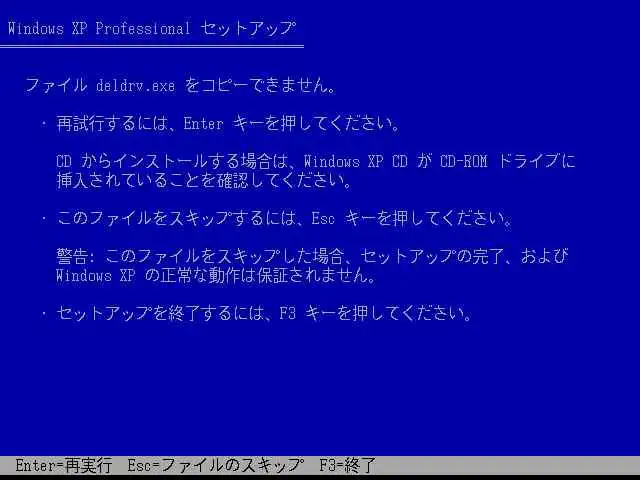Select the '警告:' warning label
640x480 pixels.
[x=76, y=256]
